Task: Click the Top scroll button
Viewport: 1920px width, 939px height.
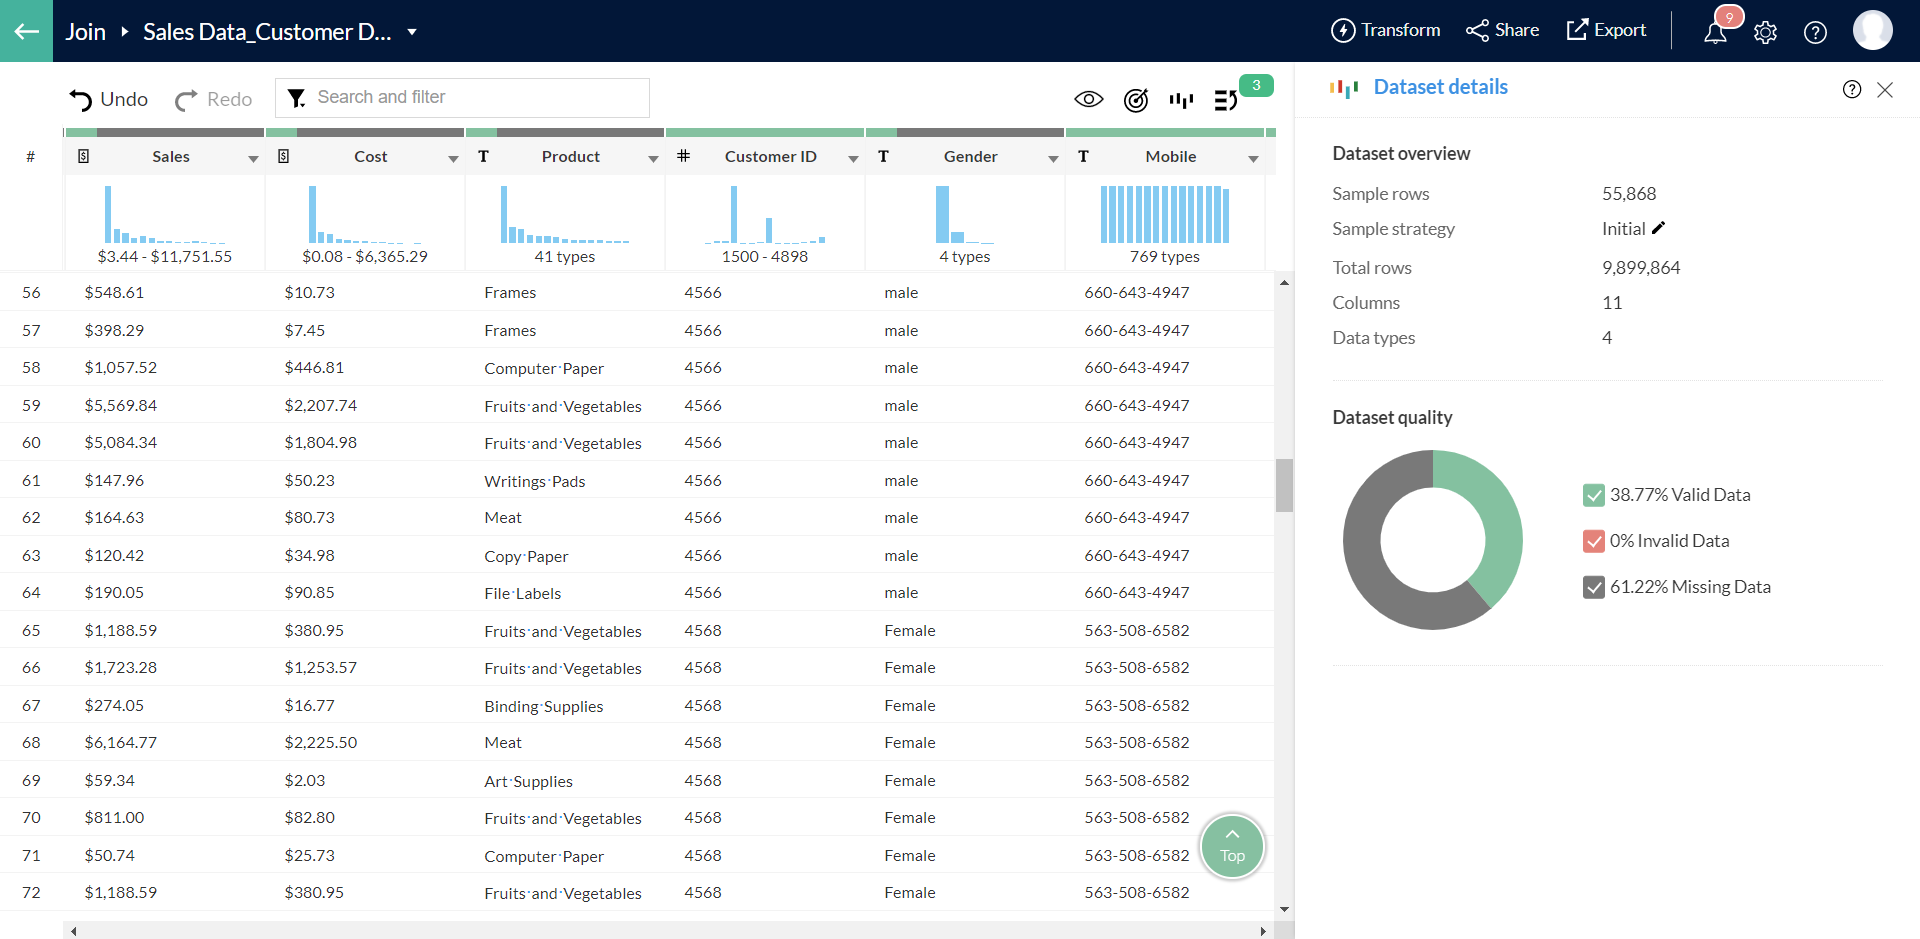Action: 1232,846
